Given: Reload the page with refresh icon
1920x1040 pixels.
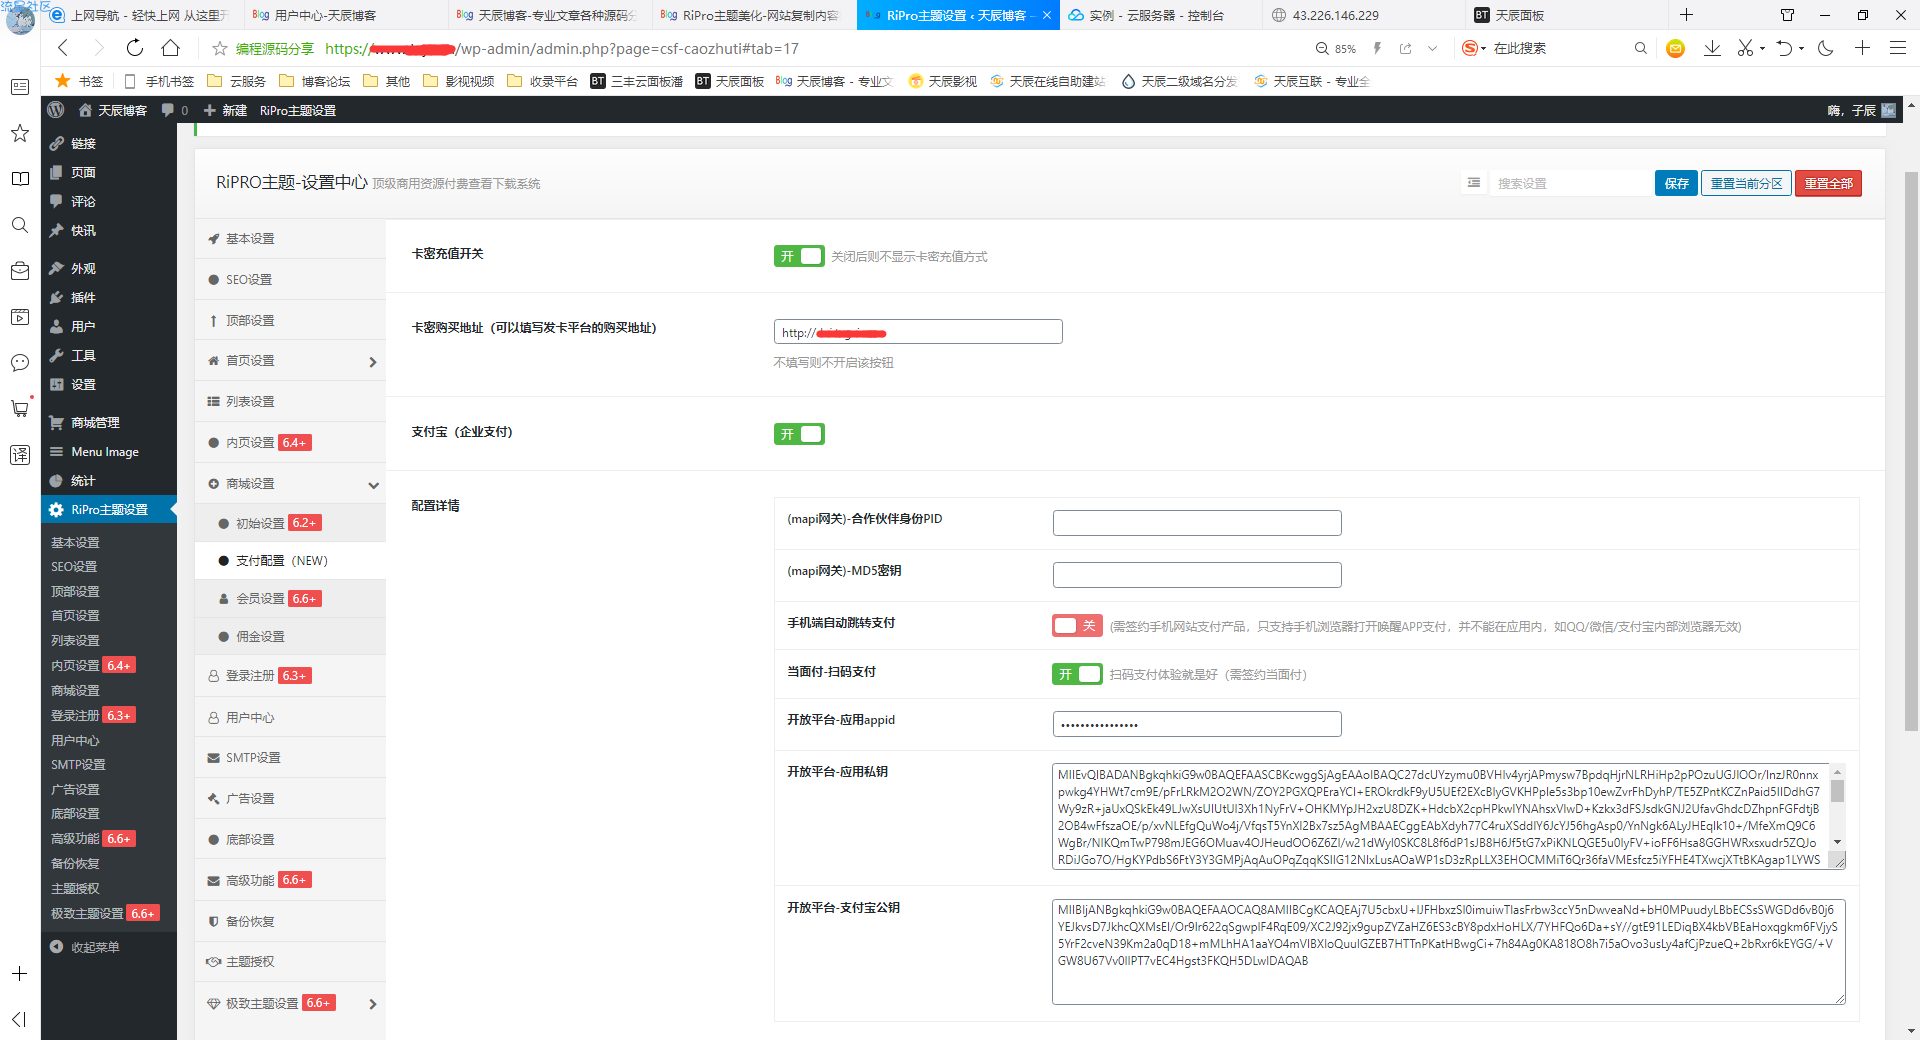Looking at the screenshot, I should [135, 48].
